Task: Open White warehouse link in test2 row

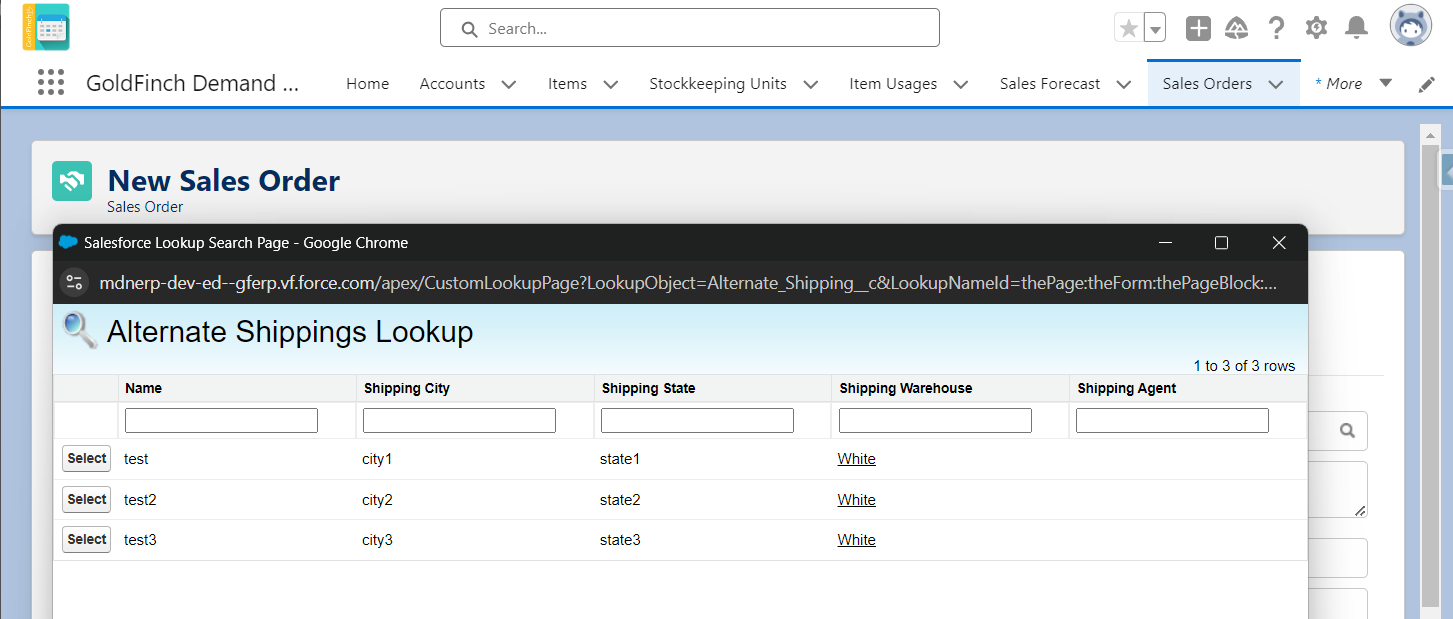Action: click(x=856, y=500)
